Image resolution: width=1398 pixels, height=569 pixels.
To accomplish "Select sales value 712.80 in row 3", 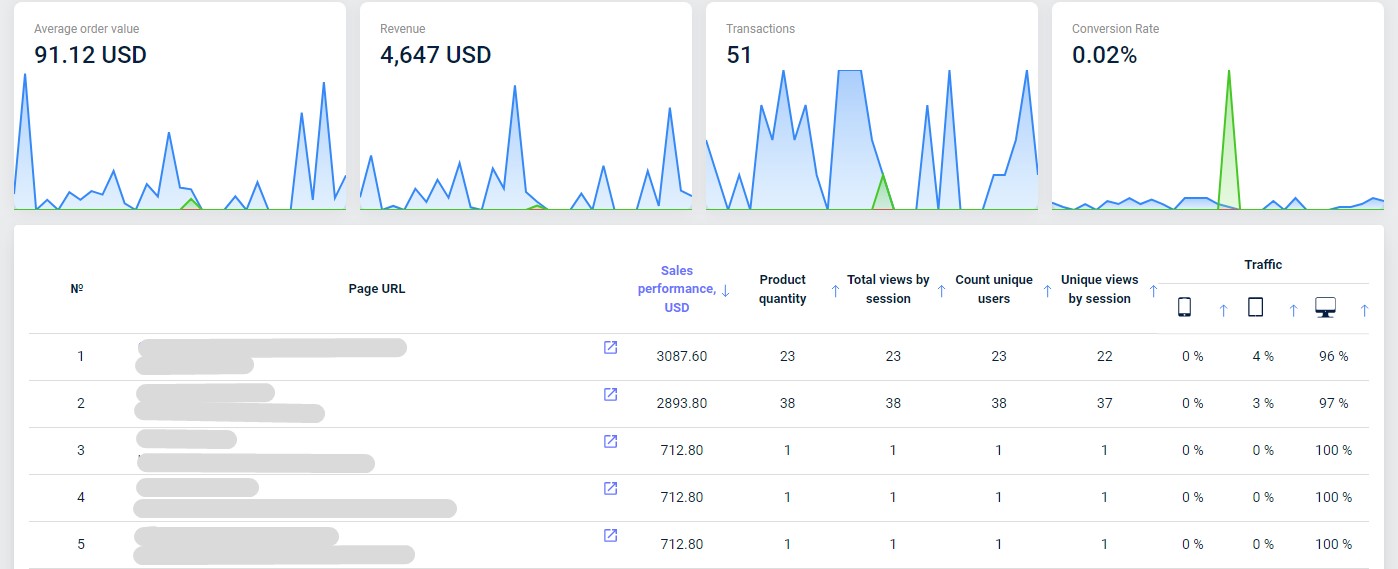I will (682, 450).
